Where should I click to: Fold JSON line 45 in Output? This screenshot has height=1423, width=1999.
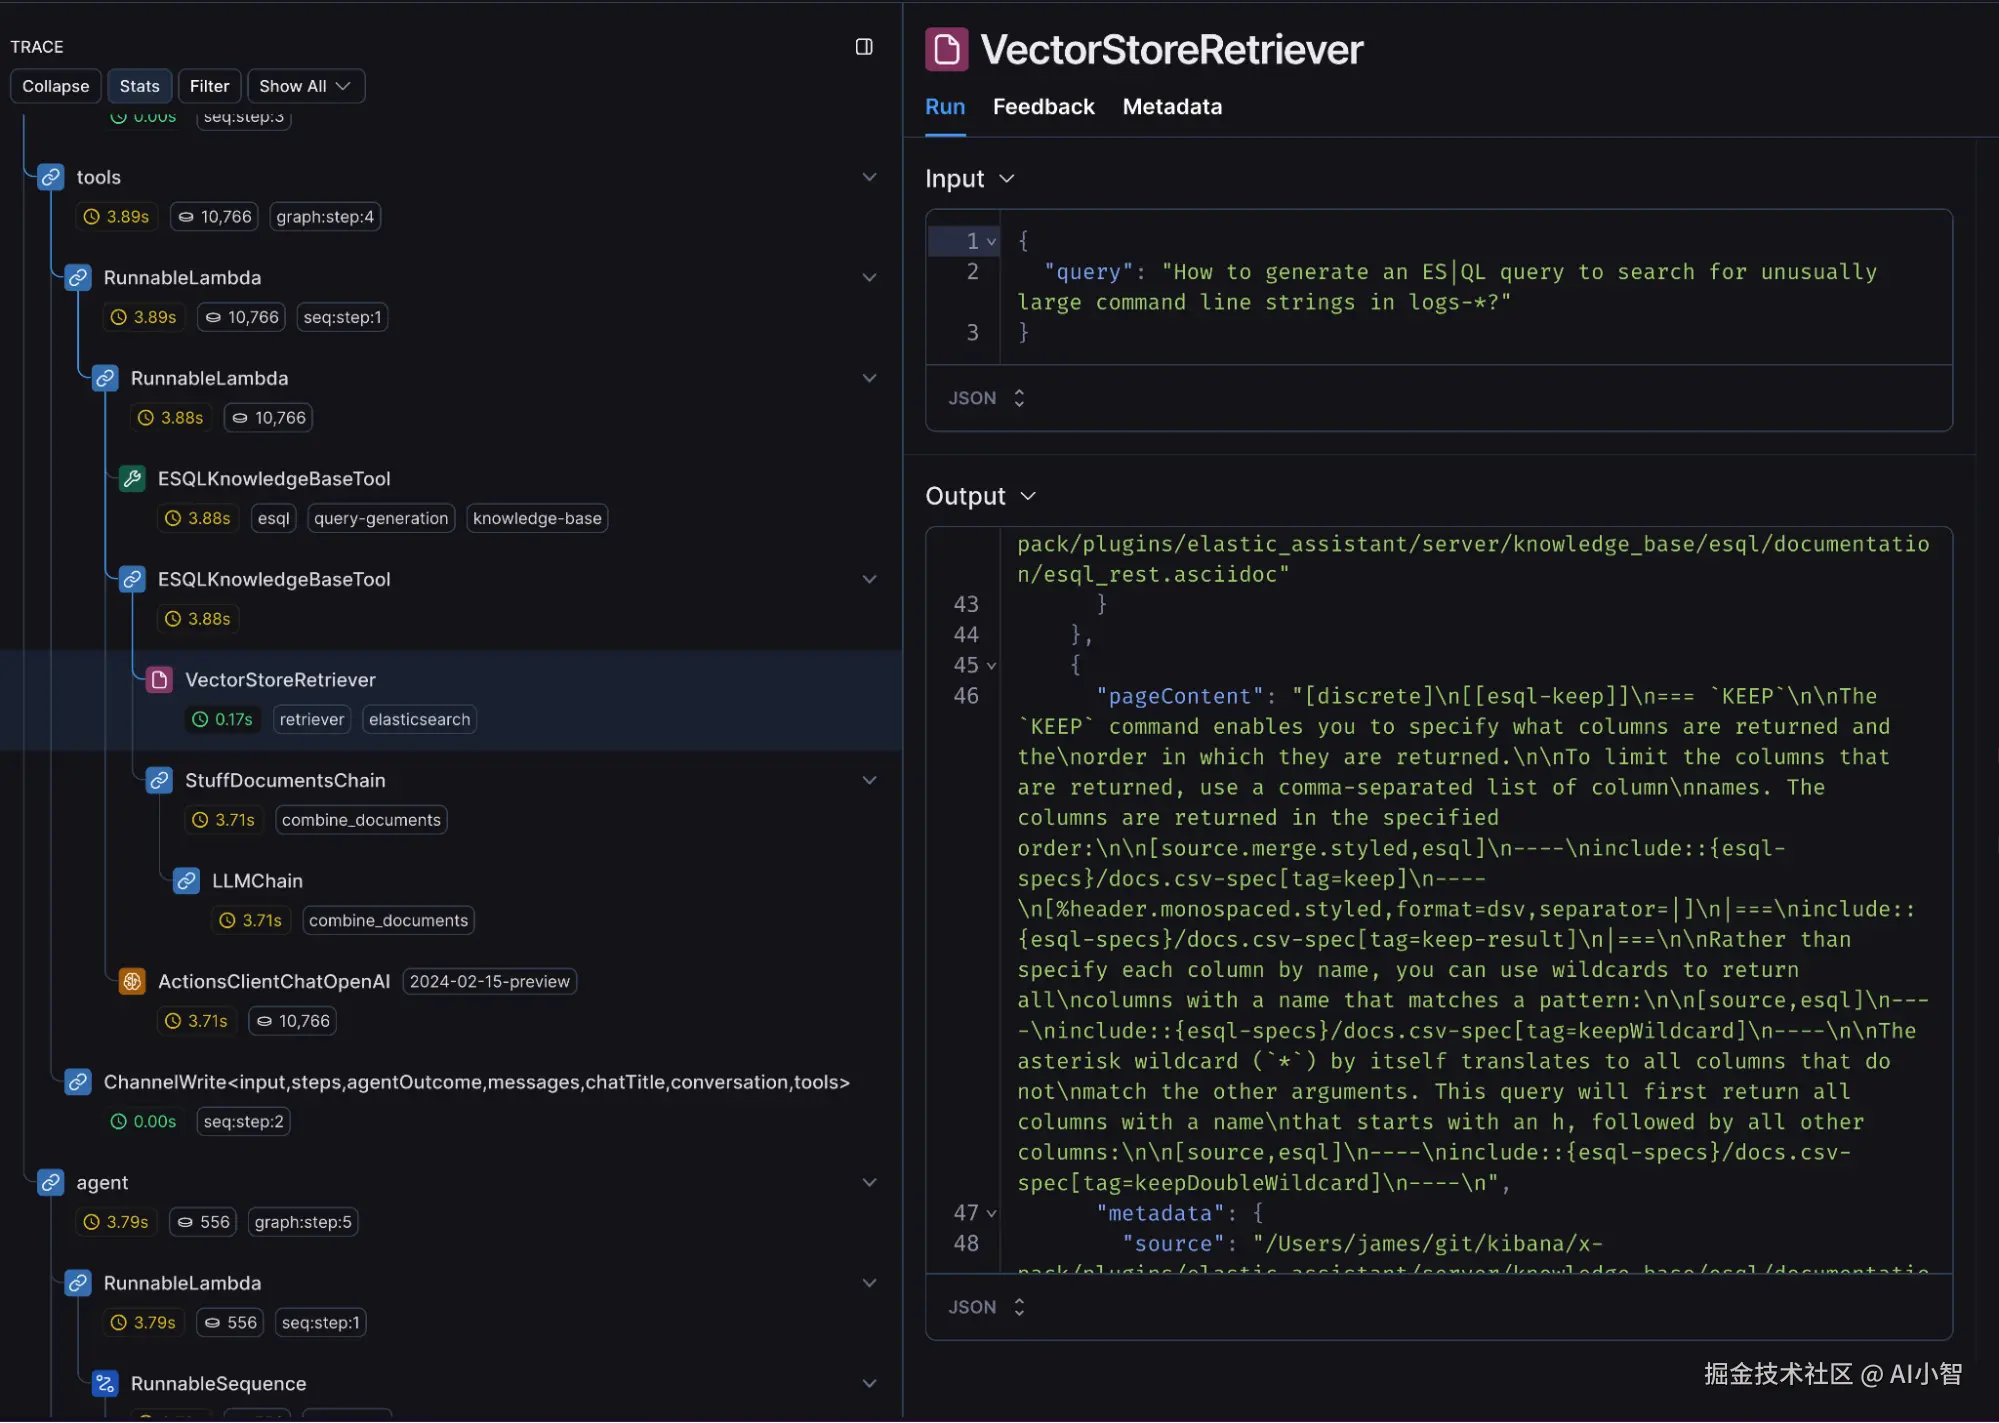click(x=992, y=666)
